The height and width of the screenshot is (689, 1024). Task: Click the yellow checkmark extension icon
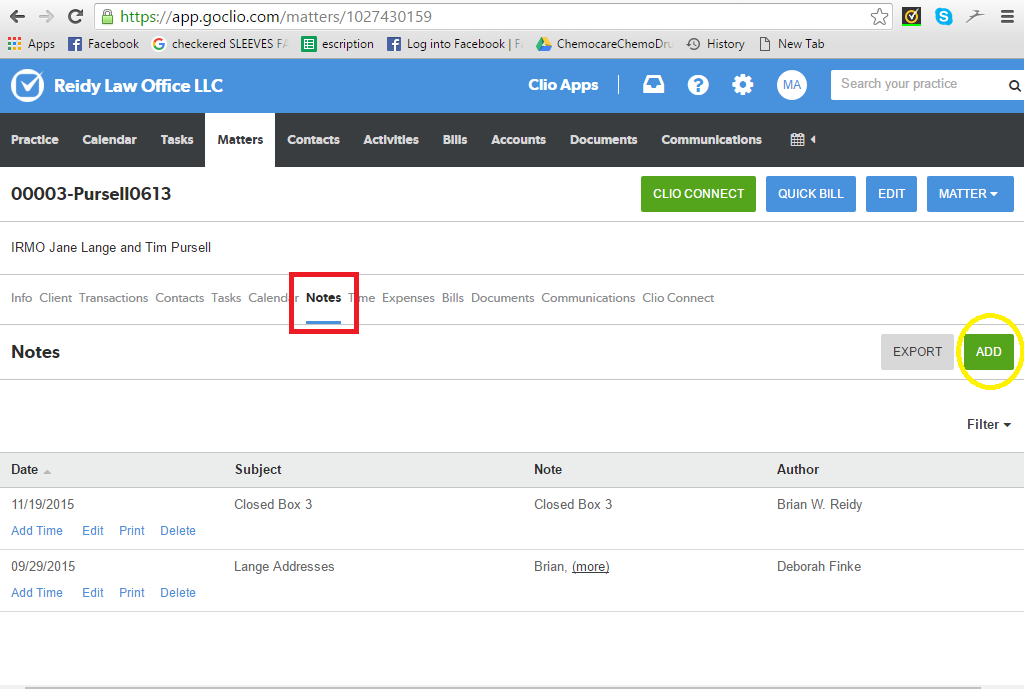click(x=911, y=16)
